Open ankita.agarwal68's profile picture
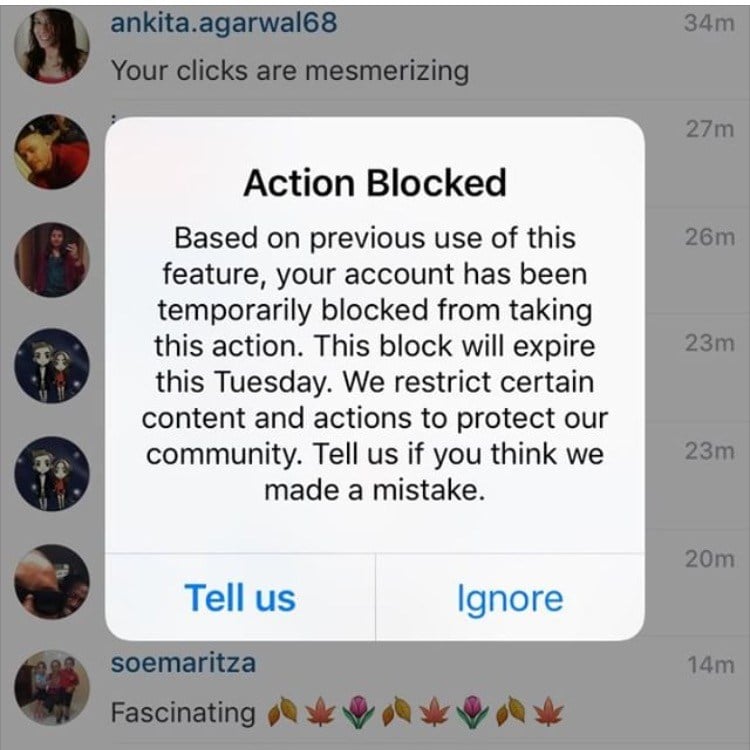 (x=52, y=45)
